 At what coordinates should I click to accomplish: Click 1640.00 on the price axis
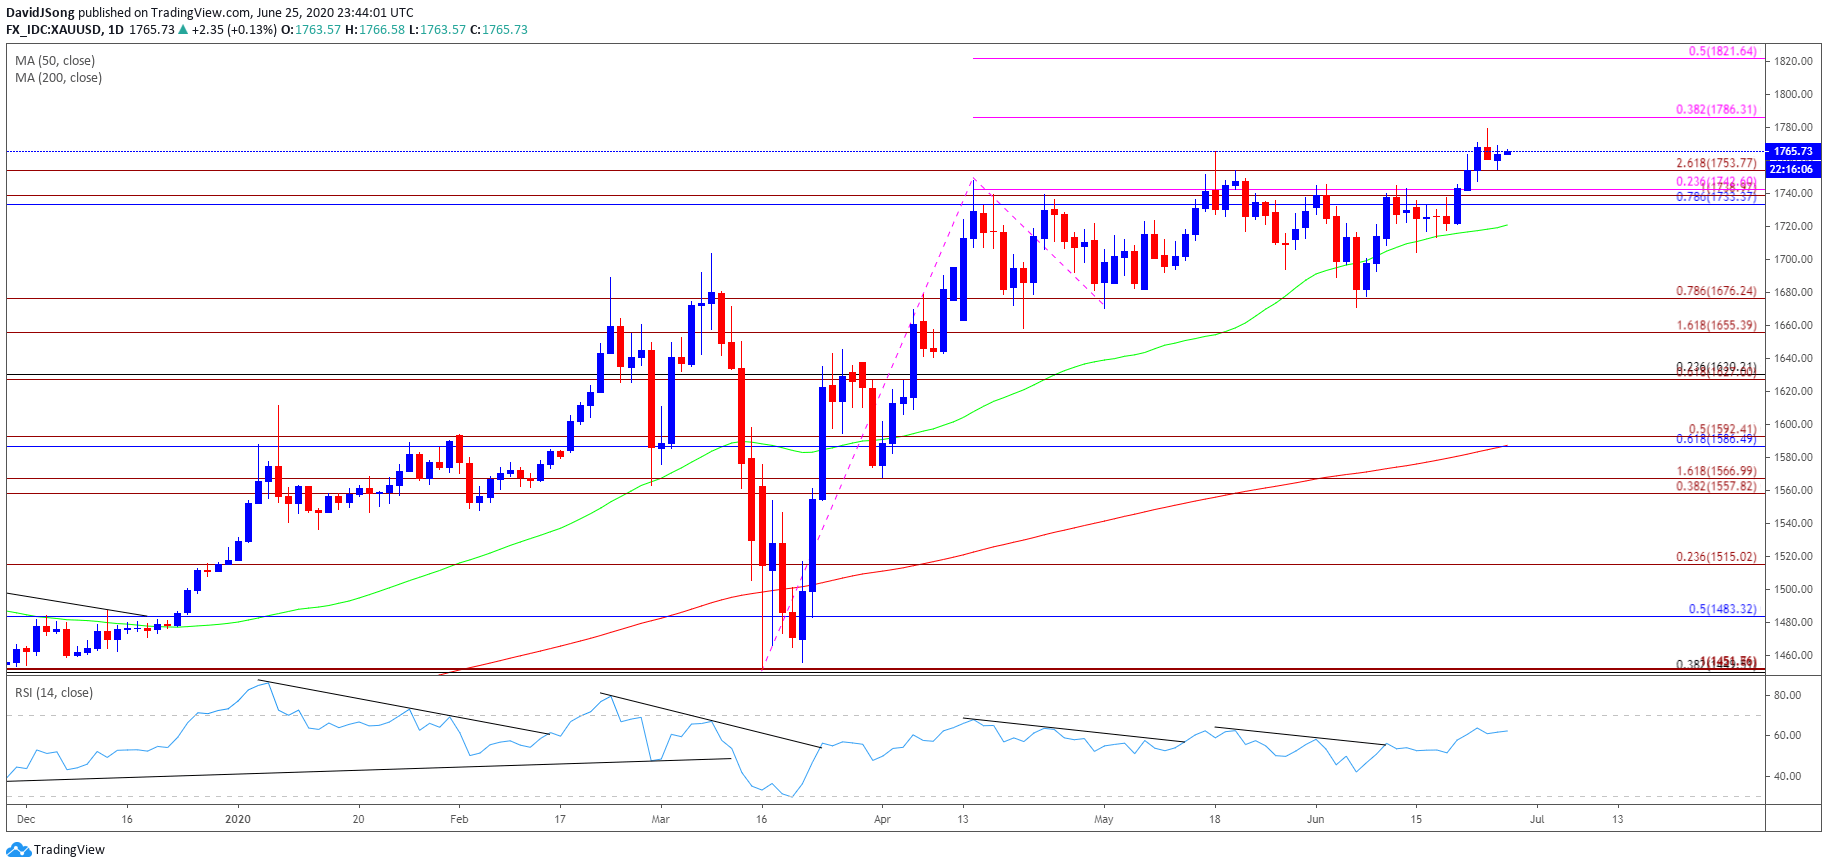[x=1794, y=359]
